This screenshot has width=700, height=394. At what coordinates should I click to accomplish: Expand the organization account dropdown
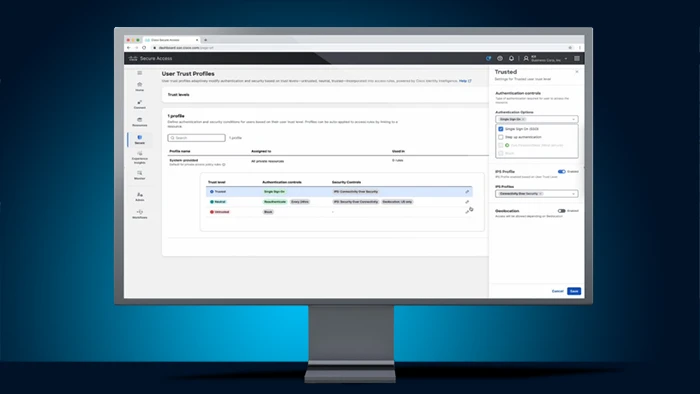pyautogui.click(x=566, y=58)
